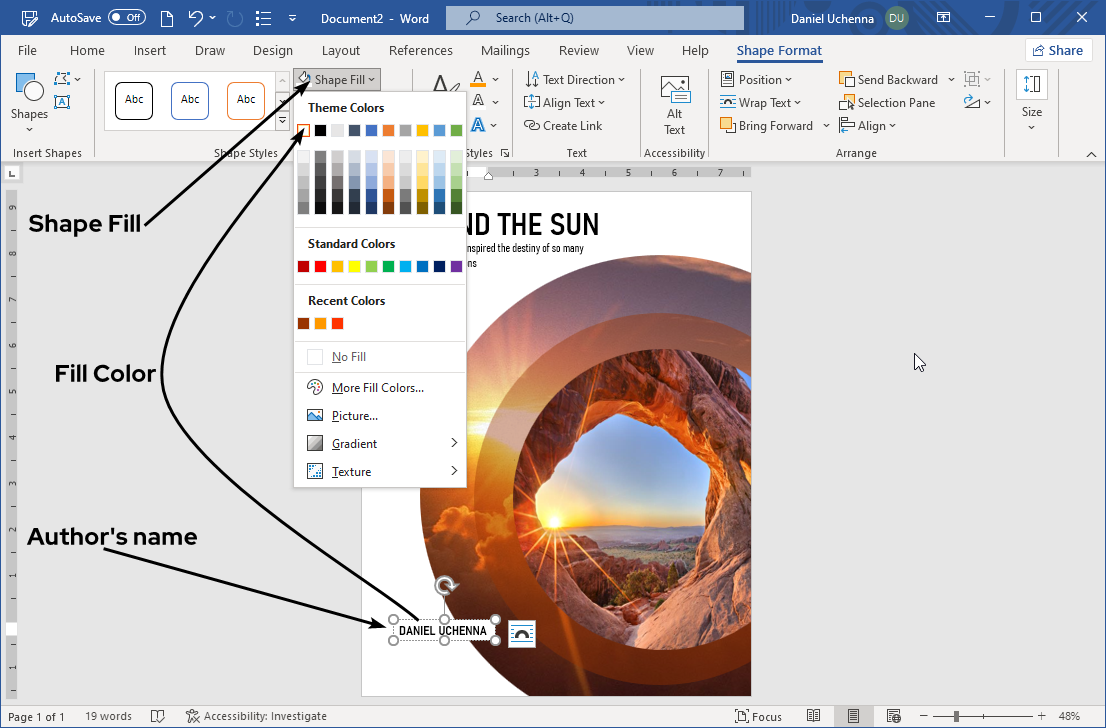The image size is (1106, 728).
Task: Open More Fill Colors dialog
Action: click(377, 388)
